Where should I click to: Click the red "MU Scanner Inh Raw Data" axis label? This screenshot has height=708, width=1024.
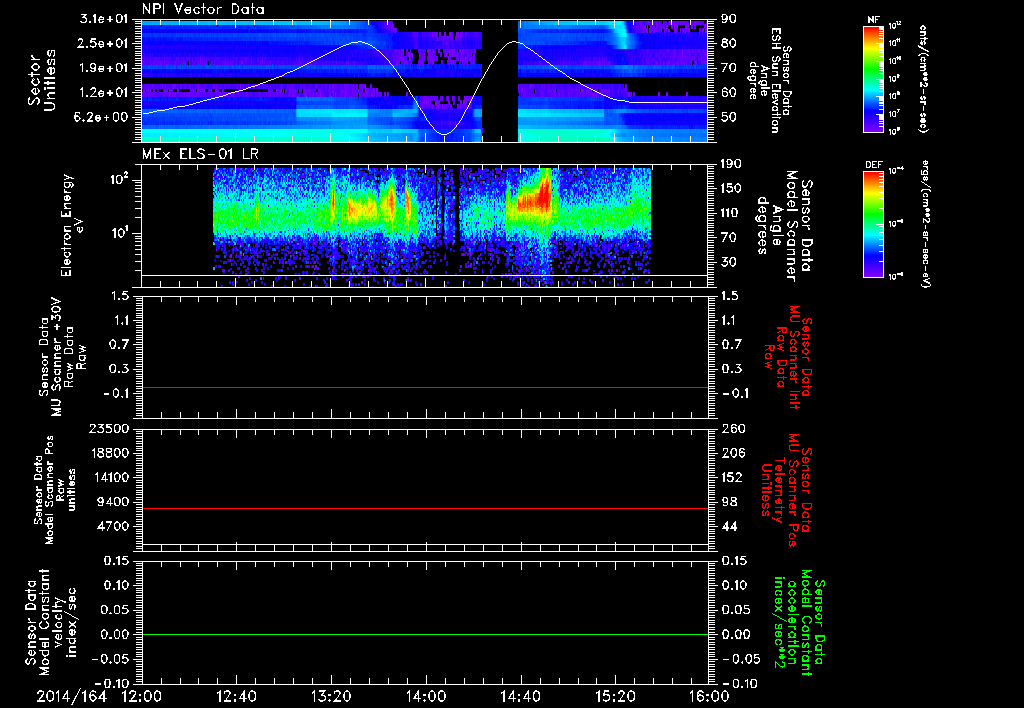pos(788,357)
